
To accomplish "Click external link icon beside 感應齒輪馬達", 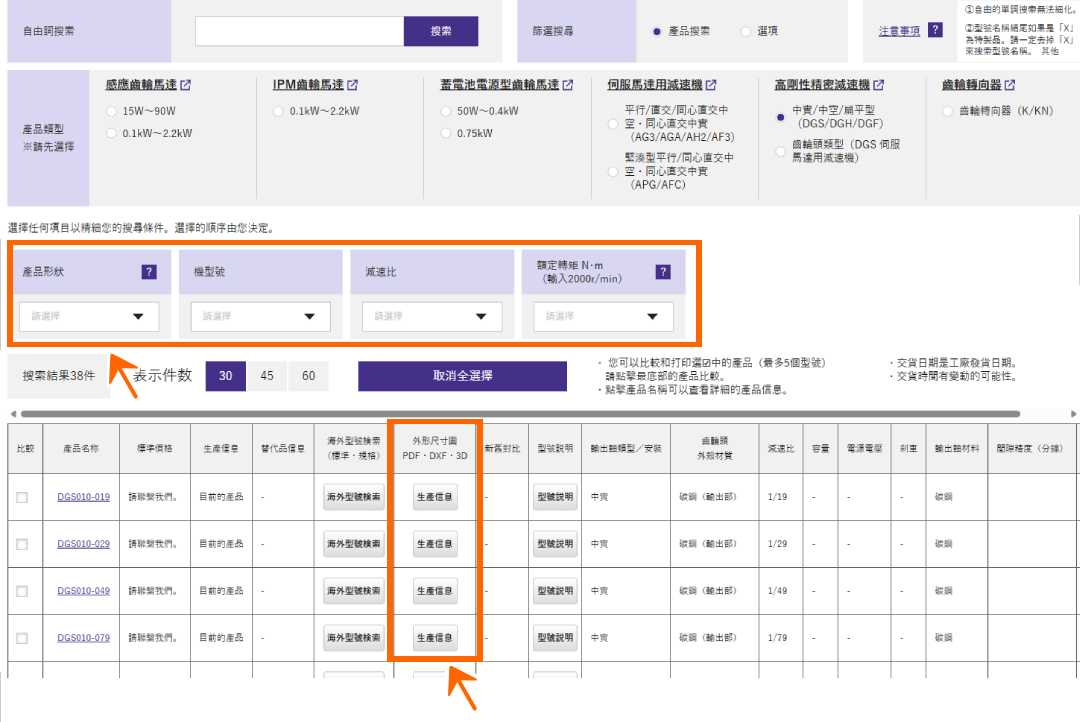I will click(x=185, y=85).
